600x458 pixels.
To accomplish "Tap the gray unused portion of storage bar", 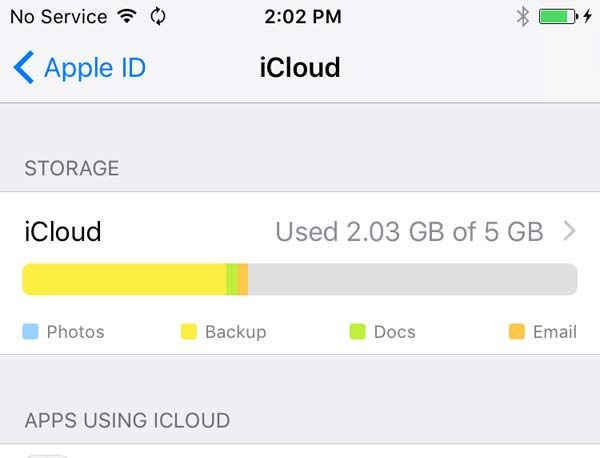I will point(412,279).
